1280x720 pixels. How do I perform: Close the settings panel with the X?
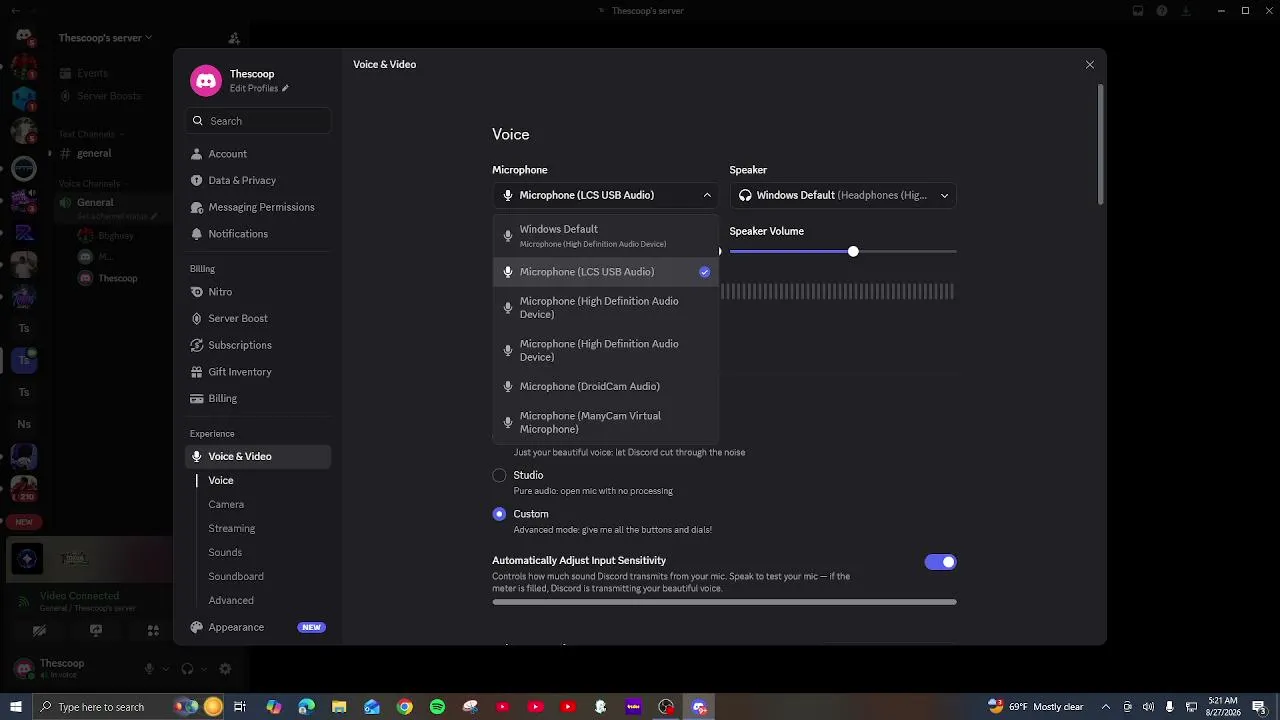coord(1090,65)
